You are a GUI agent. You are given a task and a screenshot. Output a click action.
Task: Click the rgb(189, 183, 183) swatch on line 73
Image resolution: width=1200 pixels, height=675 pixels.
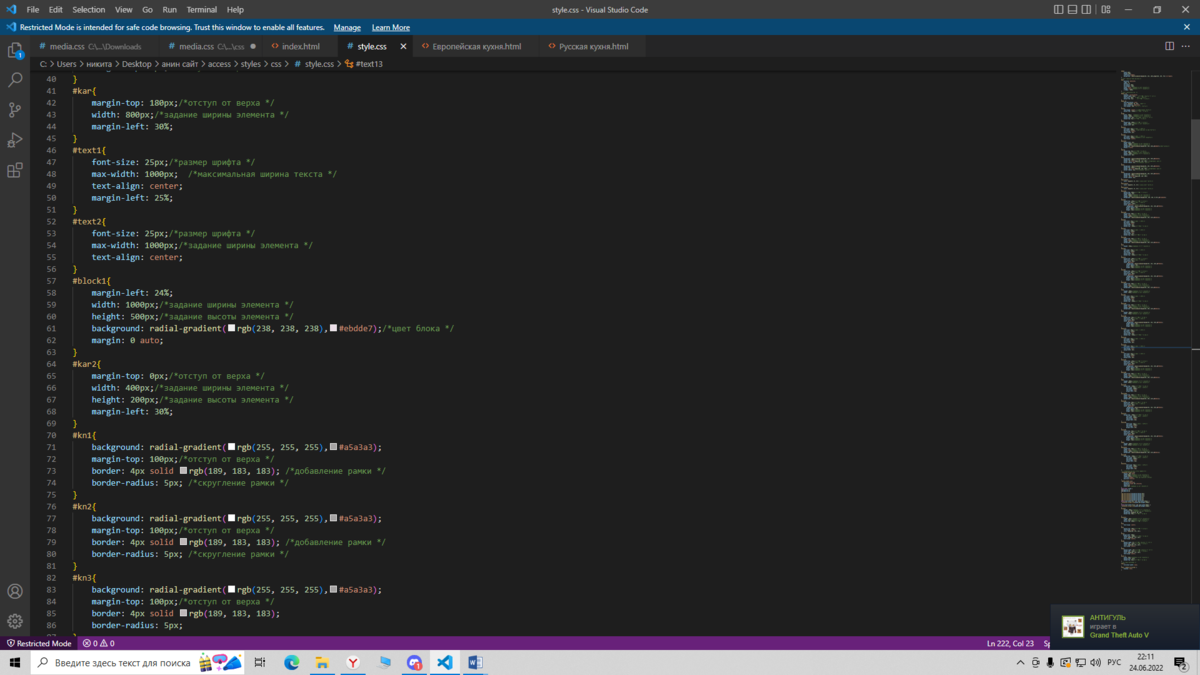click(x=183, y=471)
